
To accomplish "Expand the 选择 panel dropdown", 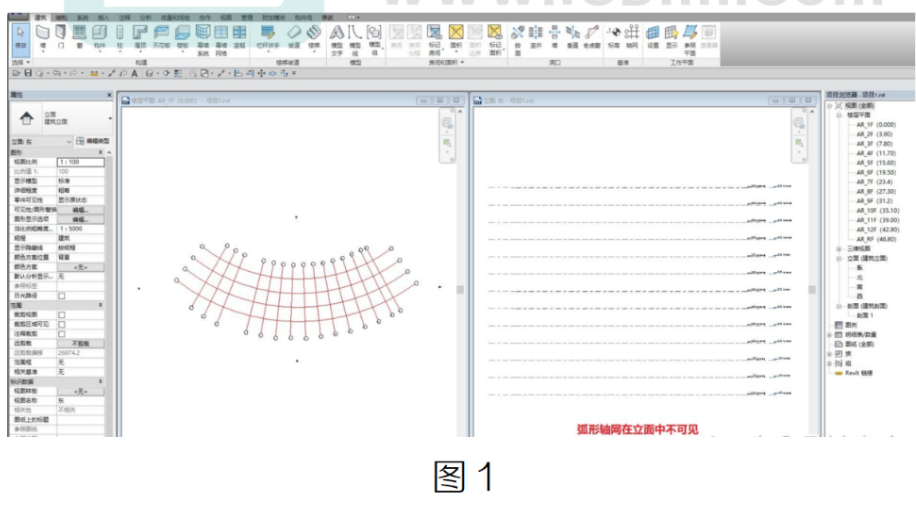I will (21, 62).
